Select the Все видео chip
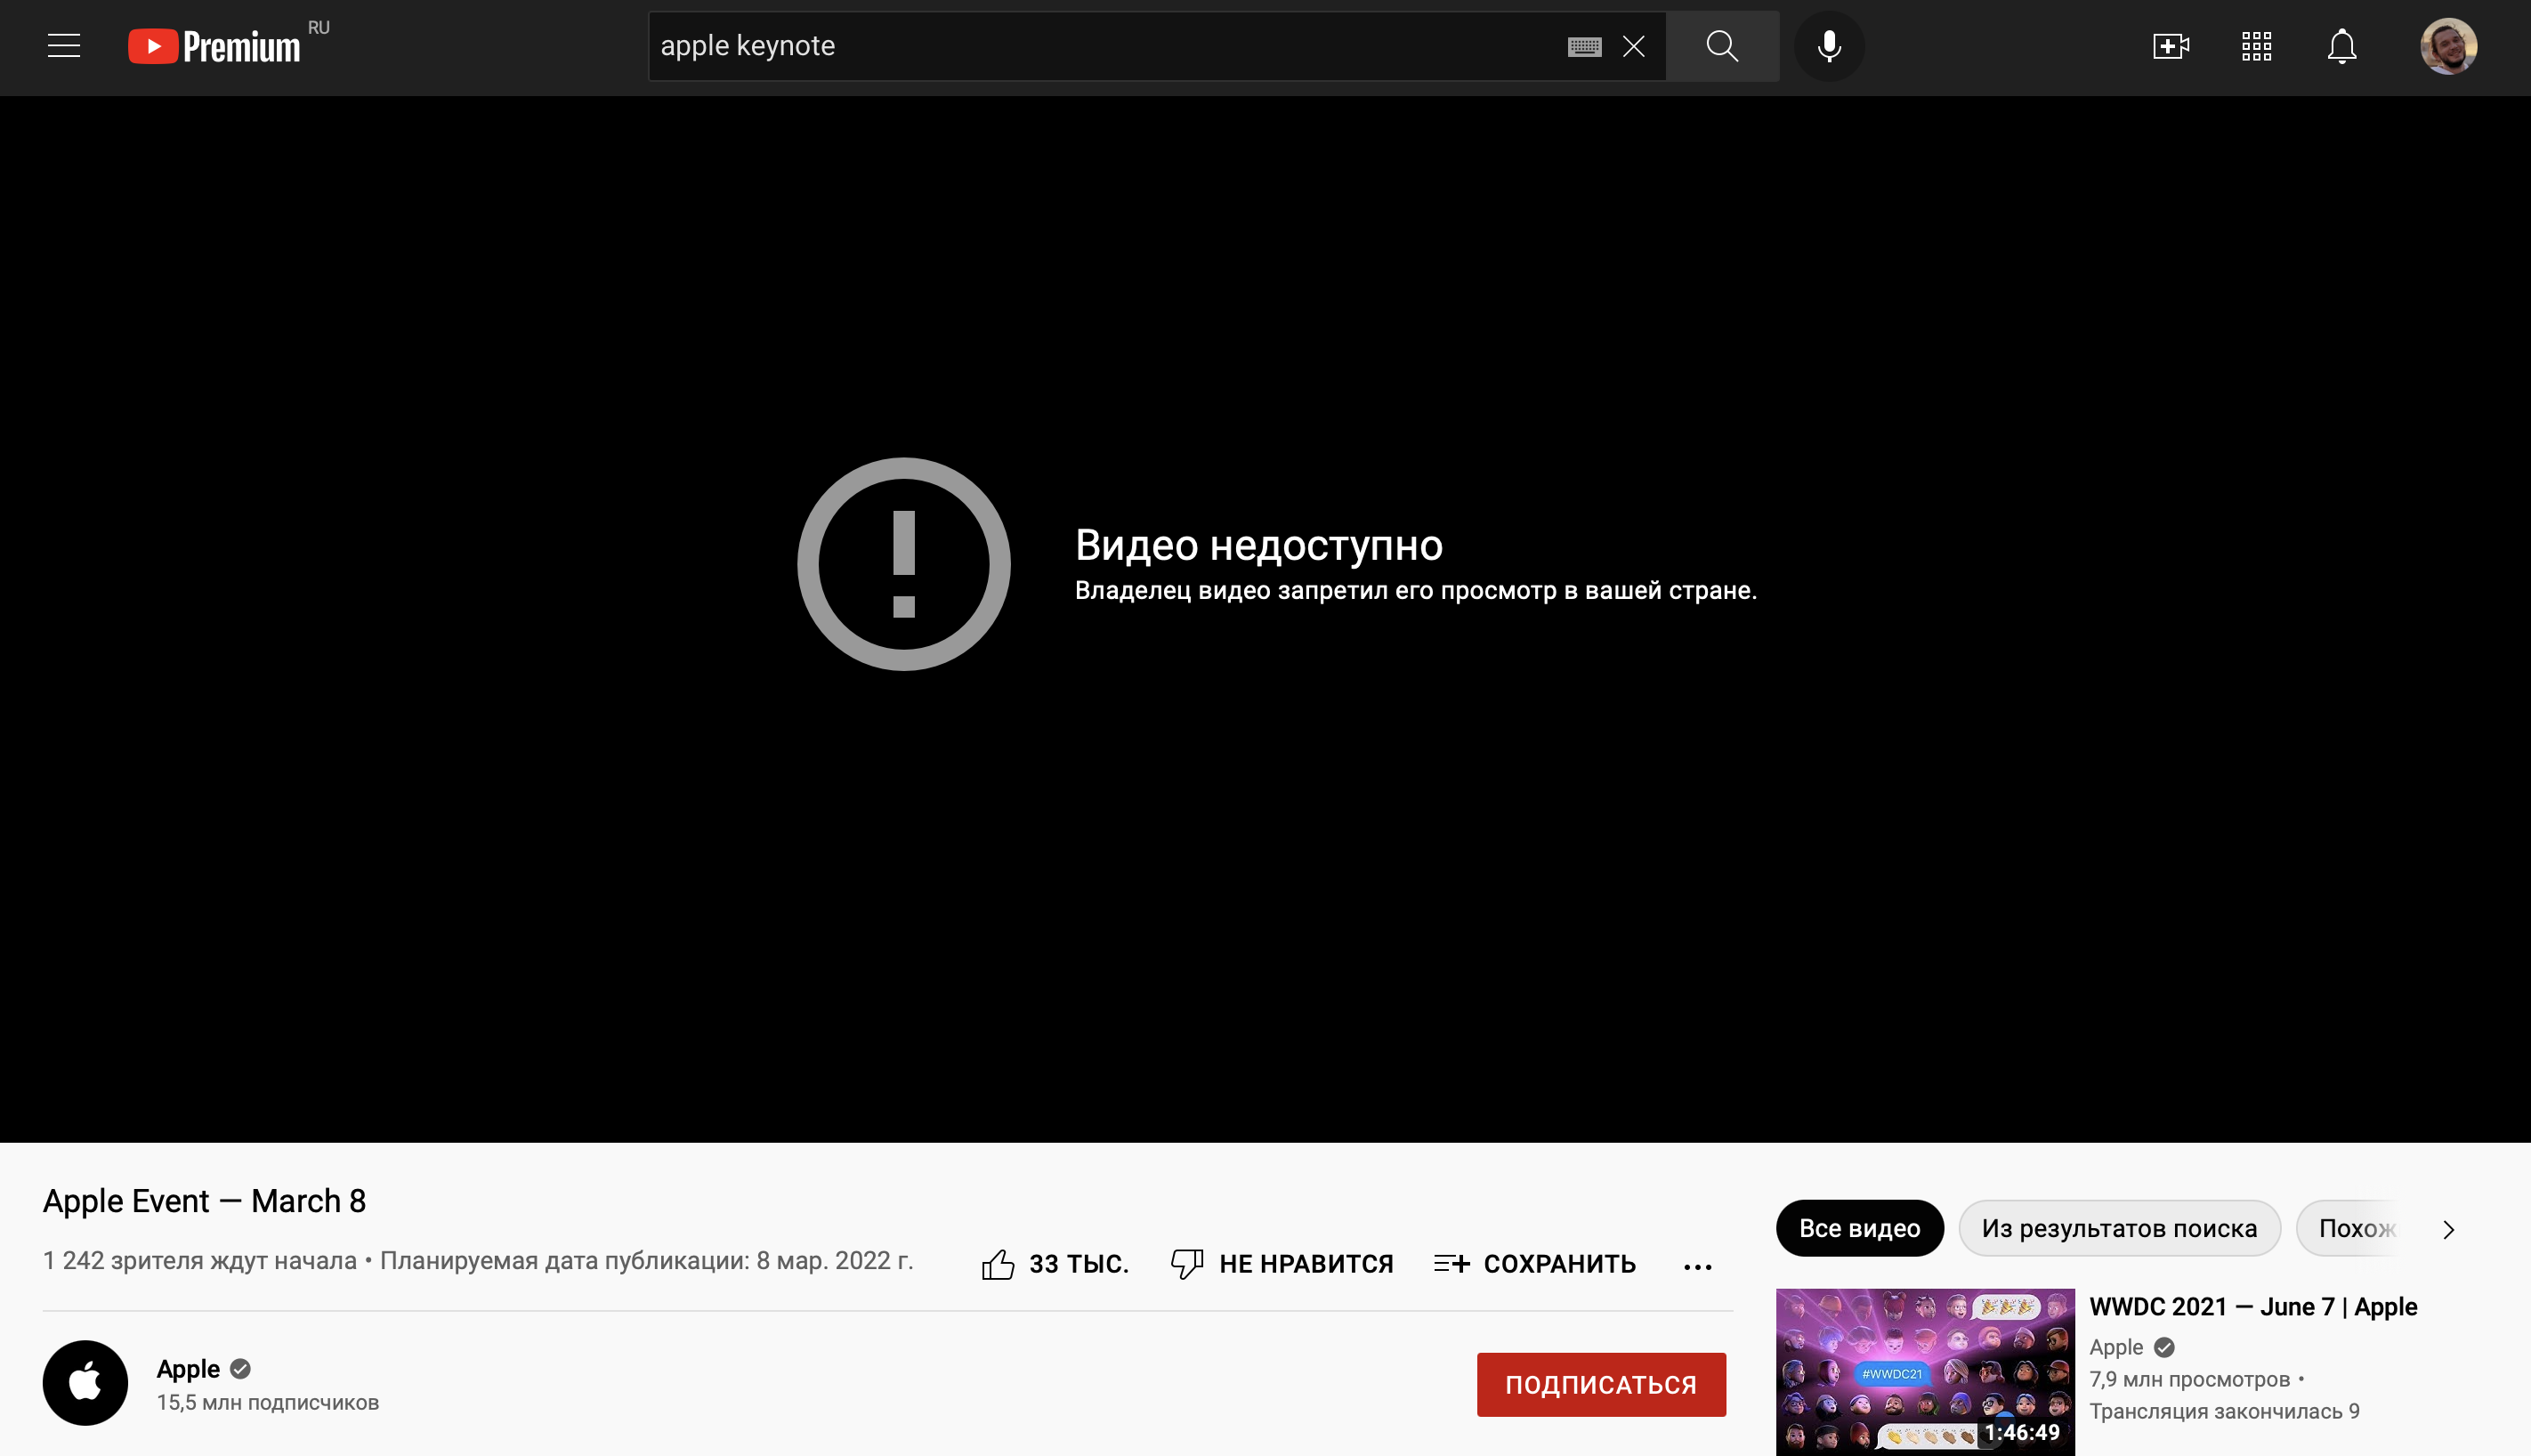2531x1456 pixels. (1859, 1228)
